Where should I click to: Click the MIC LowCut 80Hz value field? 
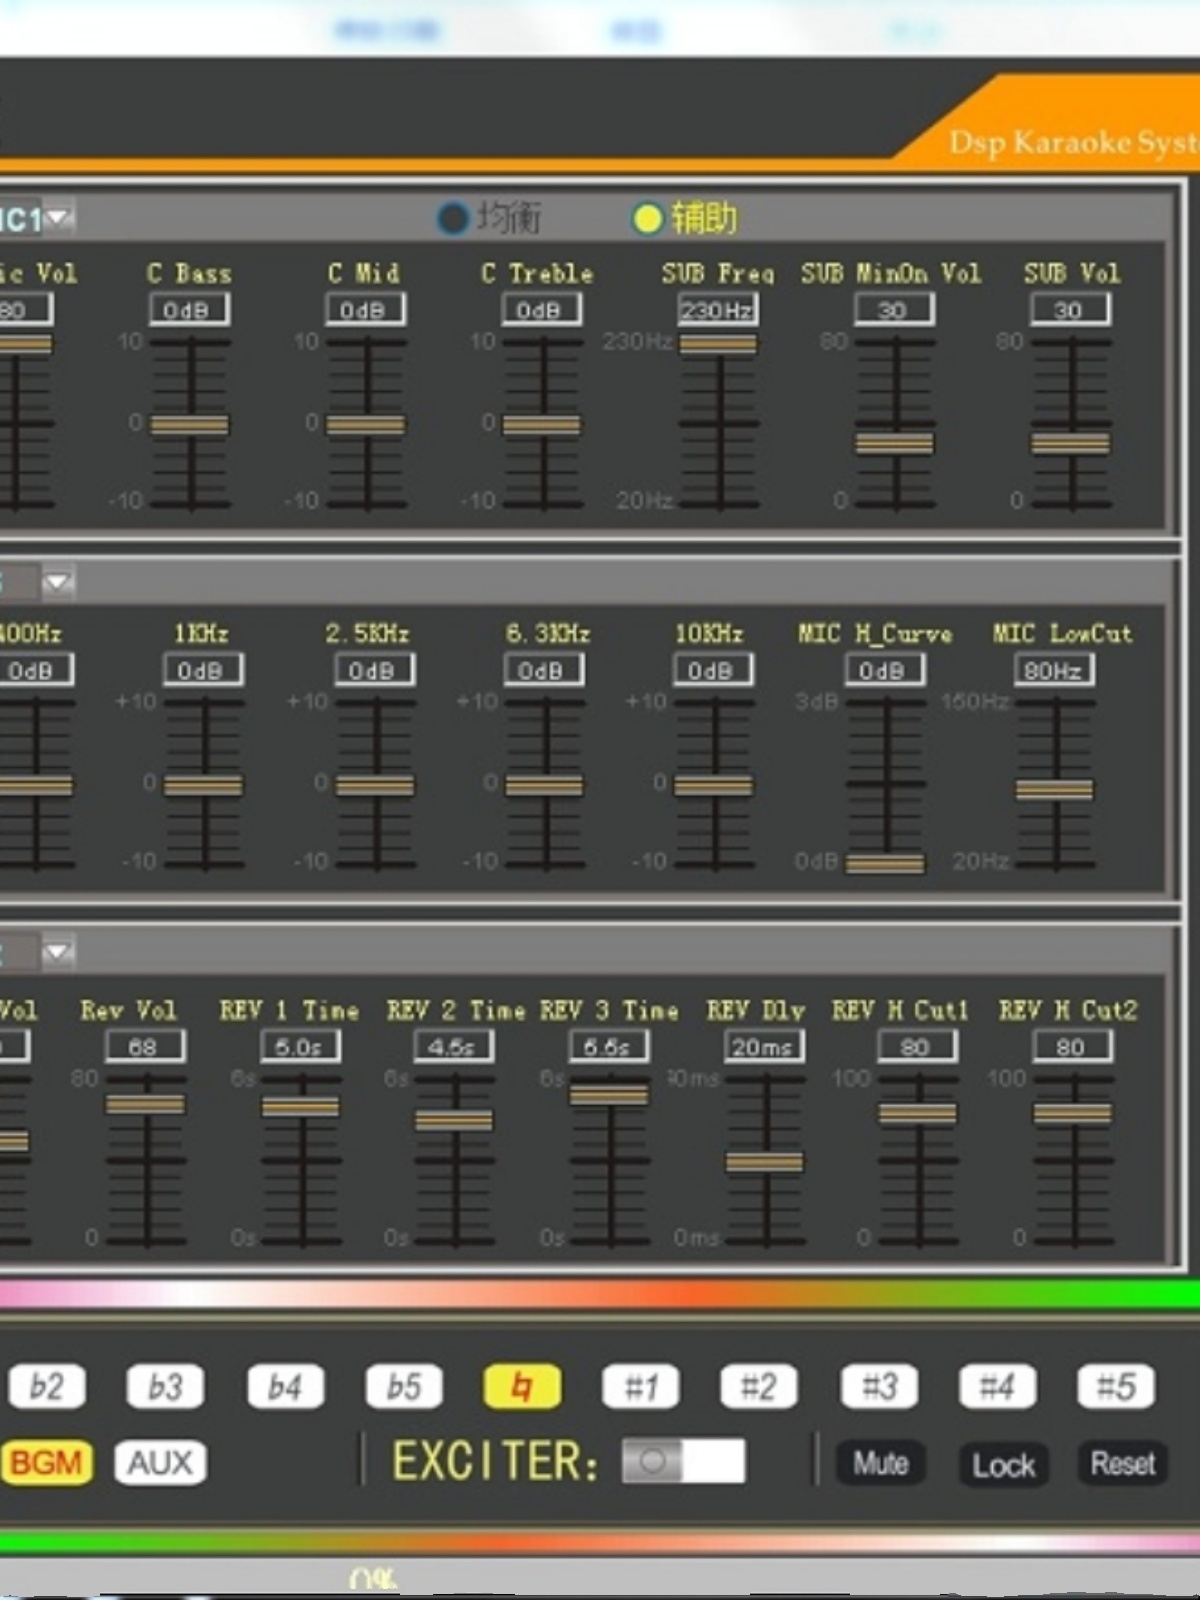tap(1054, 670)
